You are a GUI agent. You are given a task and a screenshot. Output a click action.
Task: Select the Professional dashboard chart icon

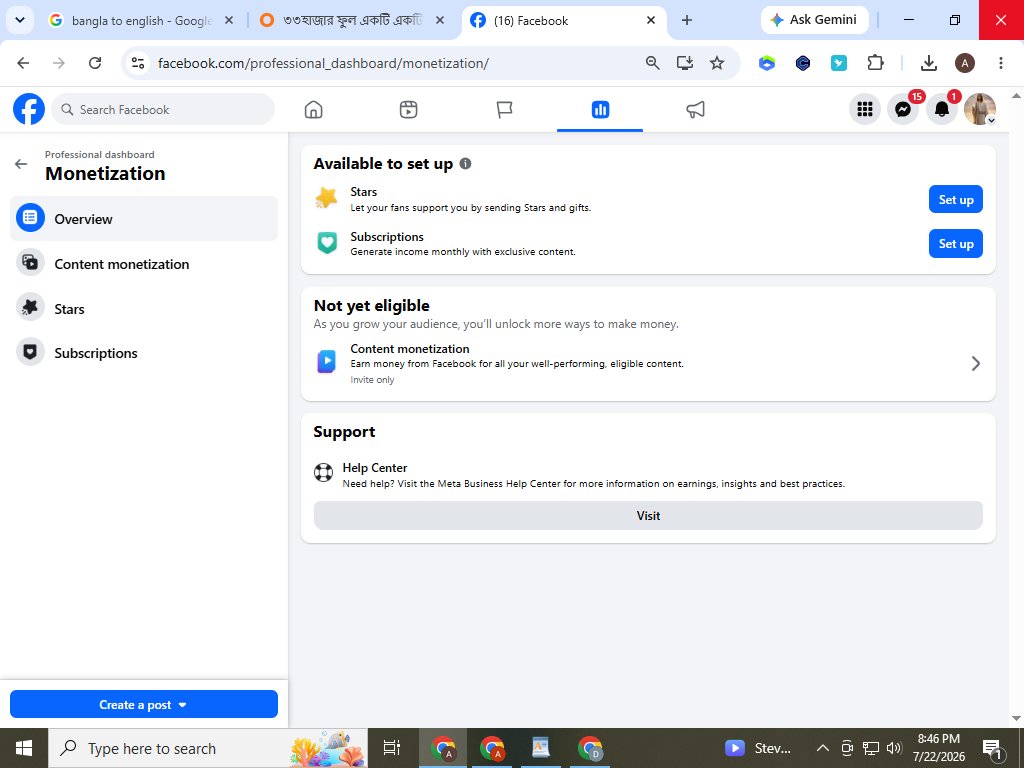[x=600, y=110]
